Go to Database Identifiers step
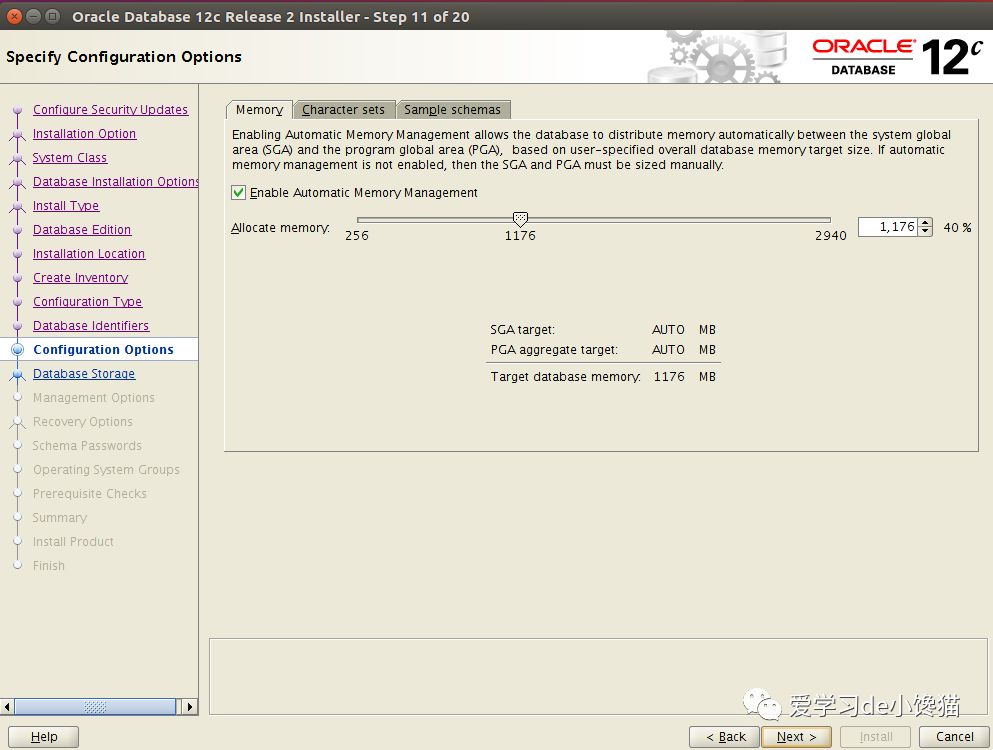This screenshot has height=750, width=993. click(x=91, y=326)
